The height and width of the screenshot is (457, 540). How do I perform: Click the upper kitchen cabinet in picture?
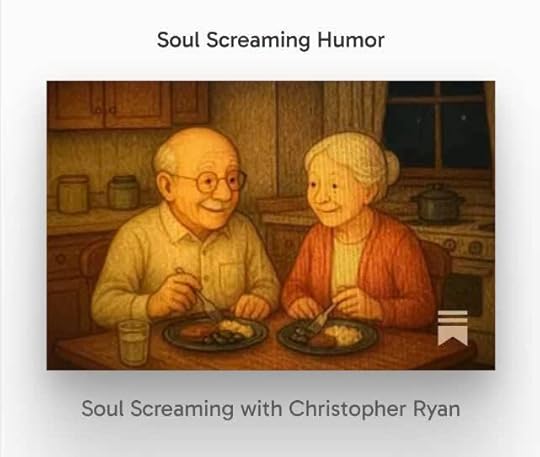[127, 104]
